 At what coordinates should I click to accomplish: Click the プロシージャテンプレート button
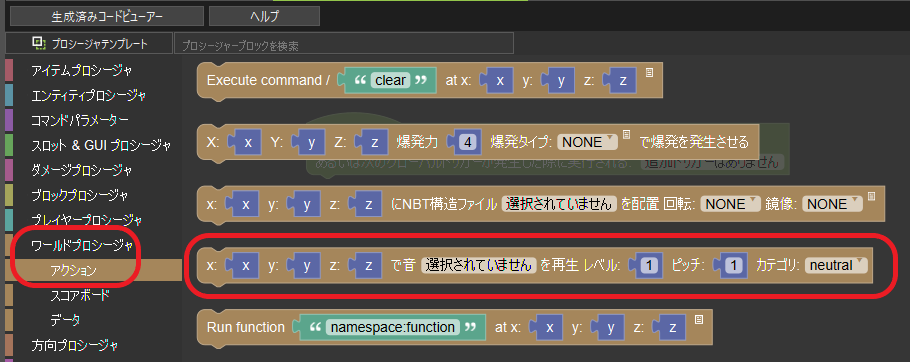pyautogui.click(x=89, y=43)
